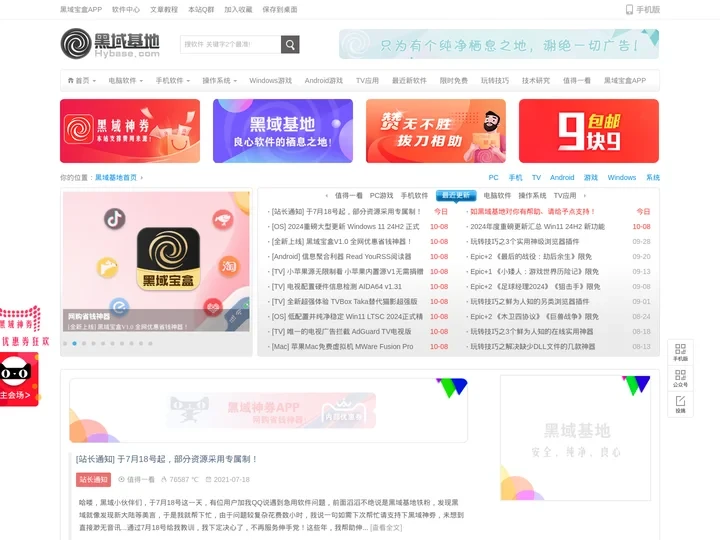Open the headline 于7月18号起 announcement title
720x540 pixels.
click(x=166, y=459)
